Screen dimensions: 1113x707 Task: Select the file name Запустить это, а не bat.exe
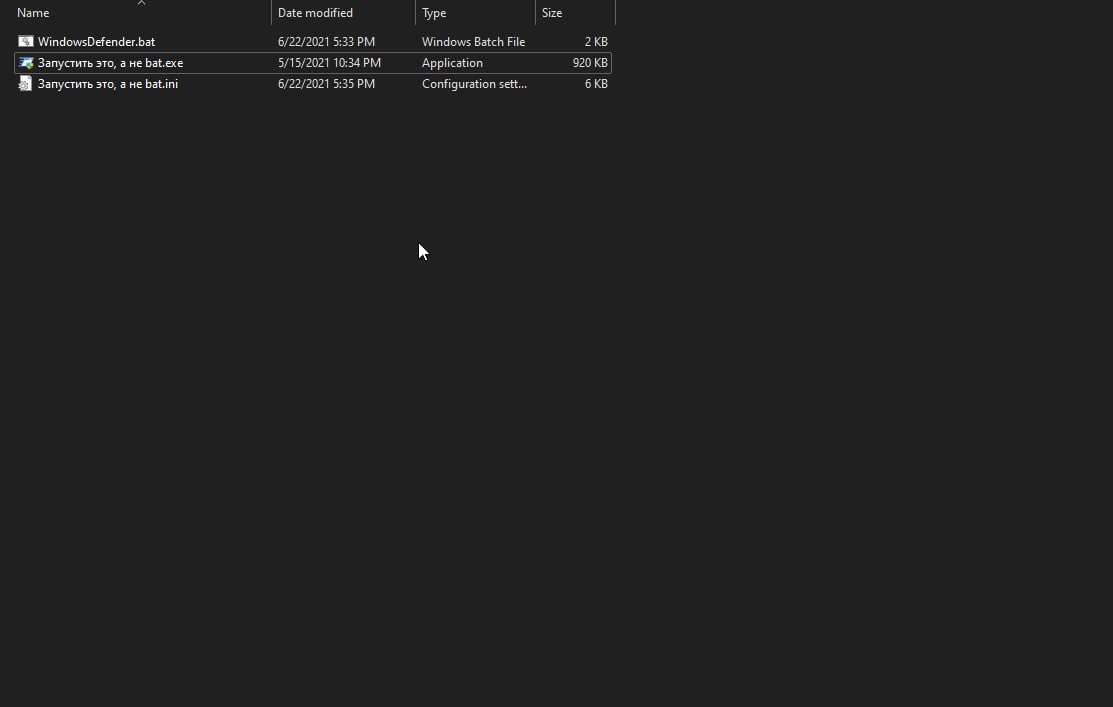(x=111, y=63)
